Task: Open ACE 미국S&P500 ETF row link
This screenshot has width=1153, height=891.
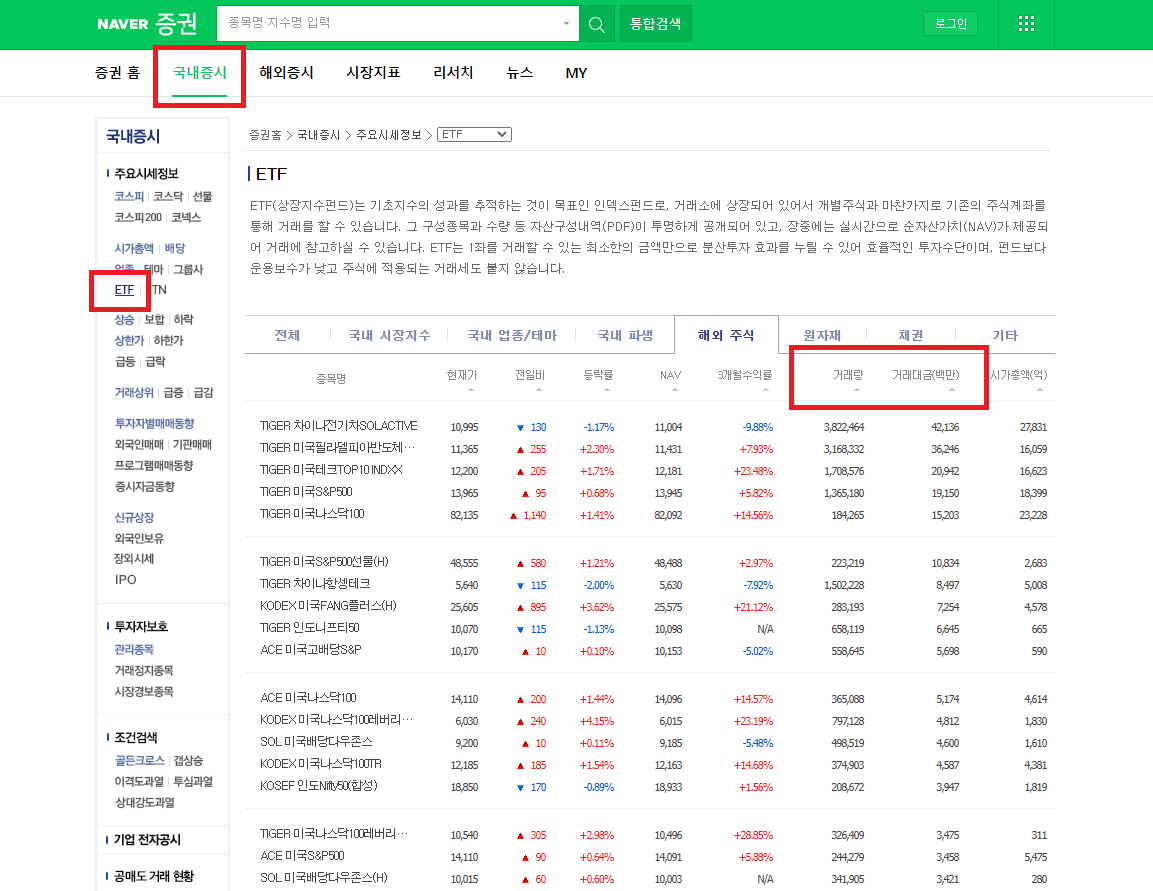Action: (x=302, y=856)
